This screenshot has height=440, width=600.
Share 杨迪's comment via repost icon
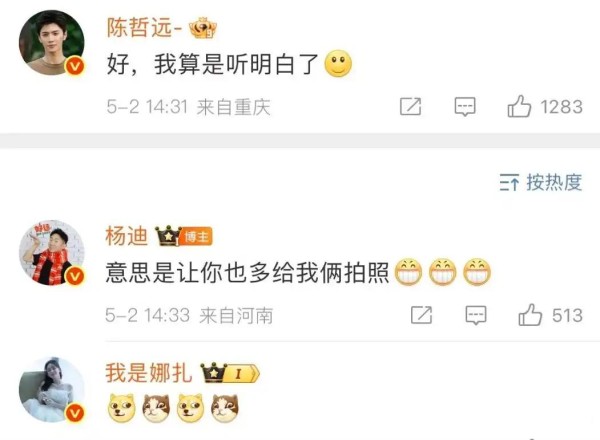[421, 315]
